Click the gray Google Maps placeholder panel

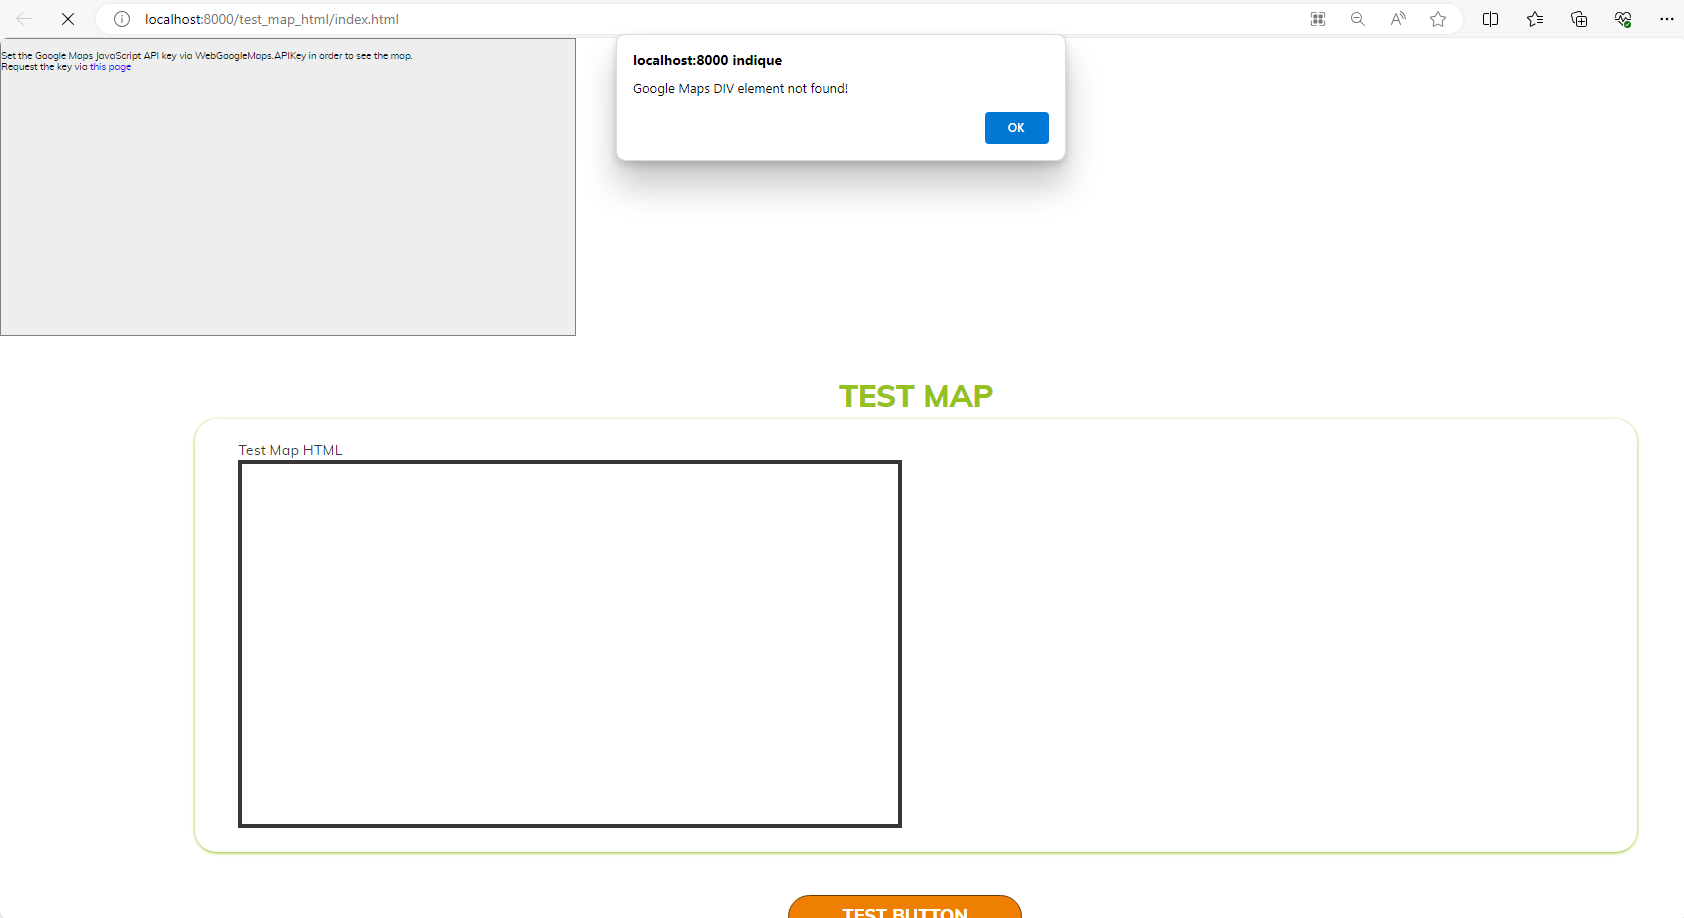[288, 200]
